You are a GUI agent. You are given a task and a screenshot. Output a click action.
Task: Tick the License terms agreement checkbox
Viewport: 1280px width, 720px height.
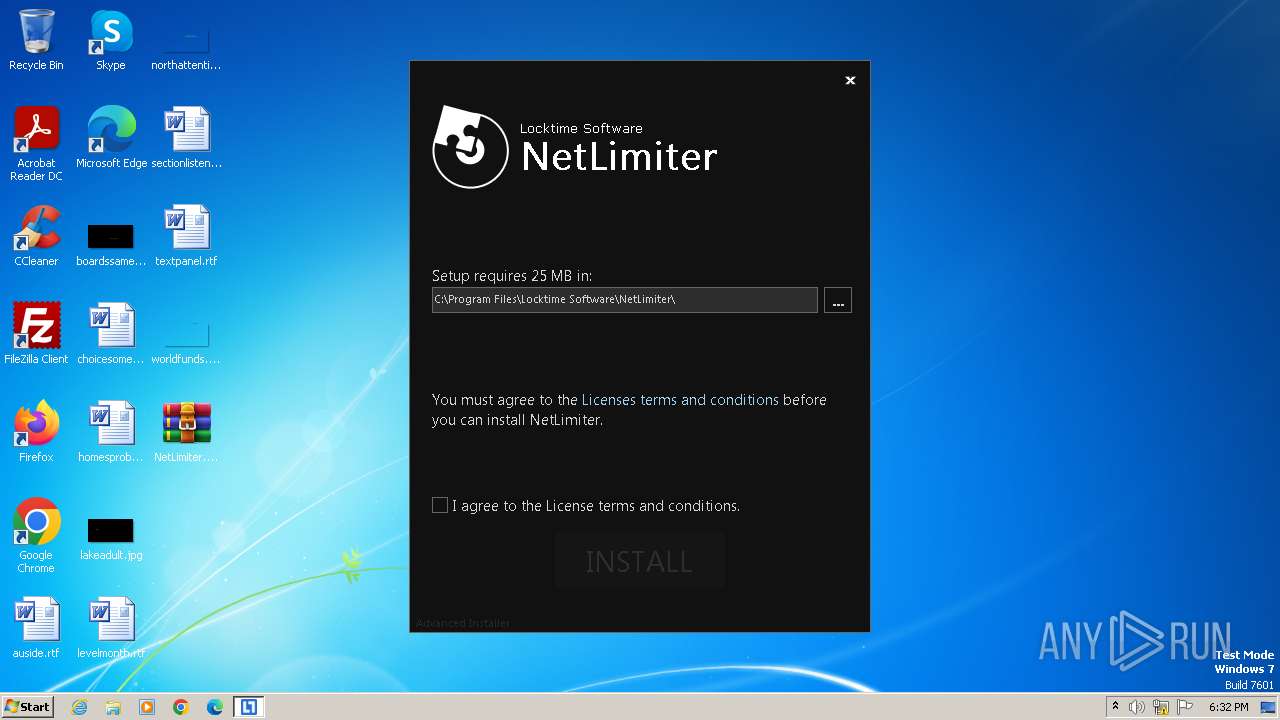click(440, 505)
